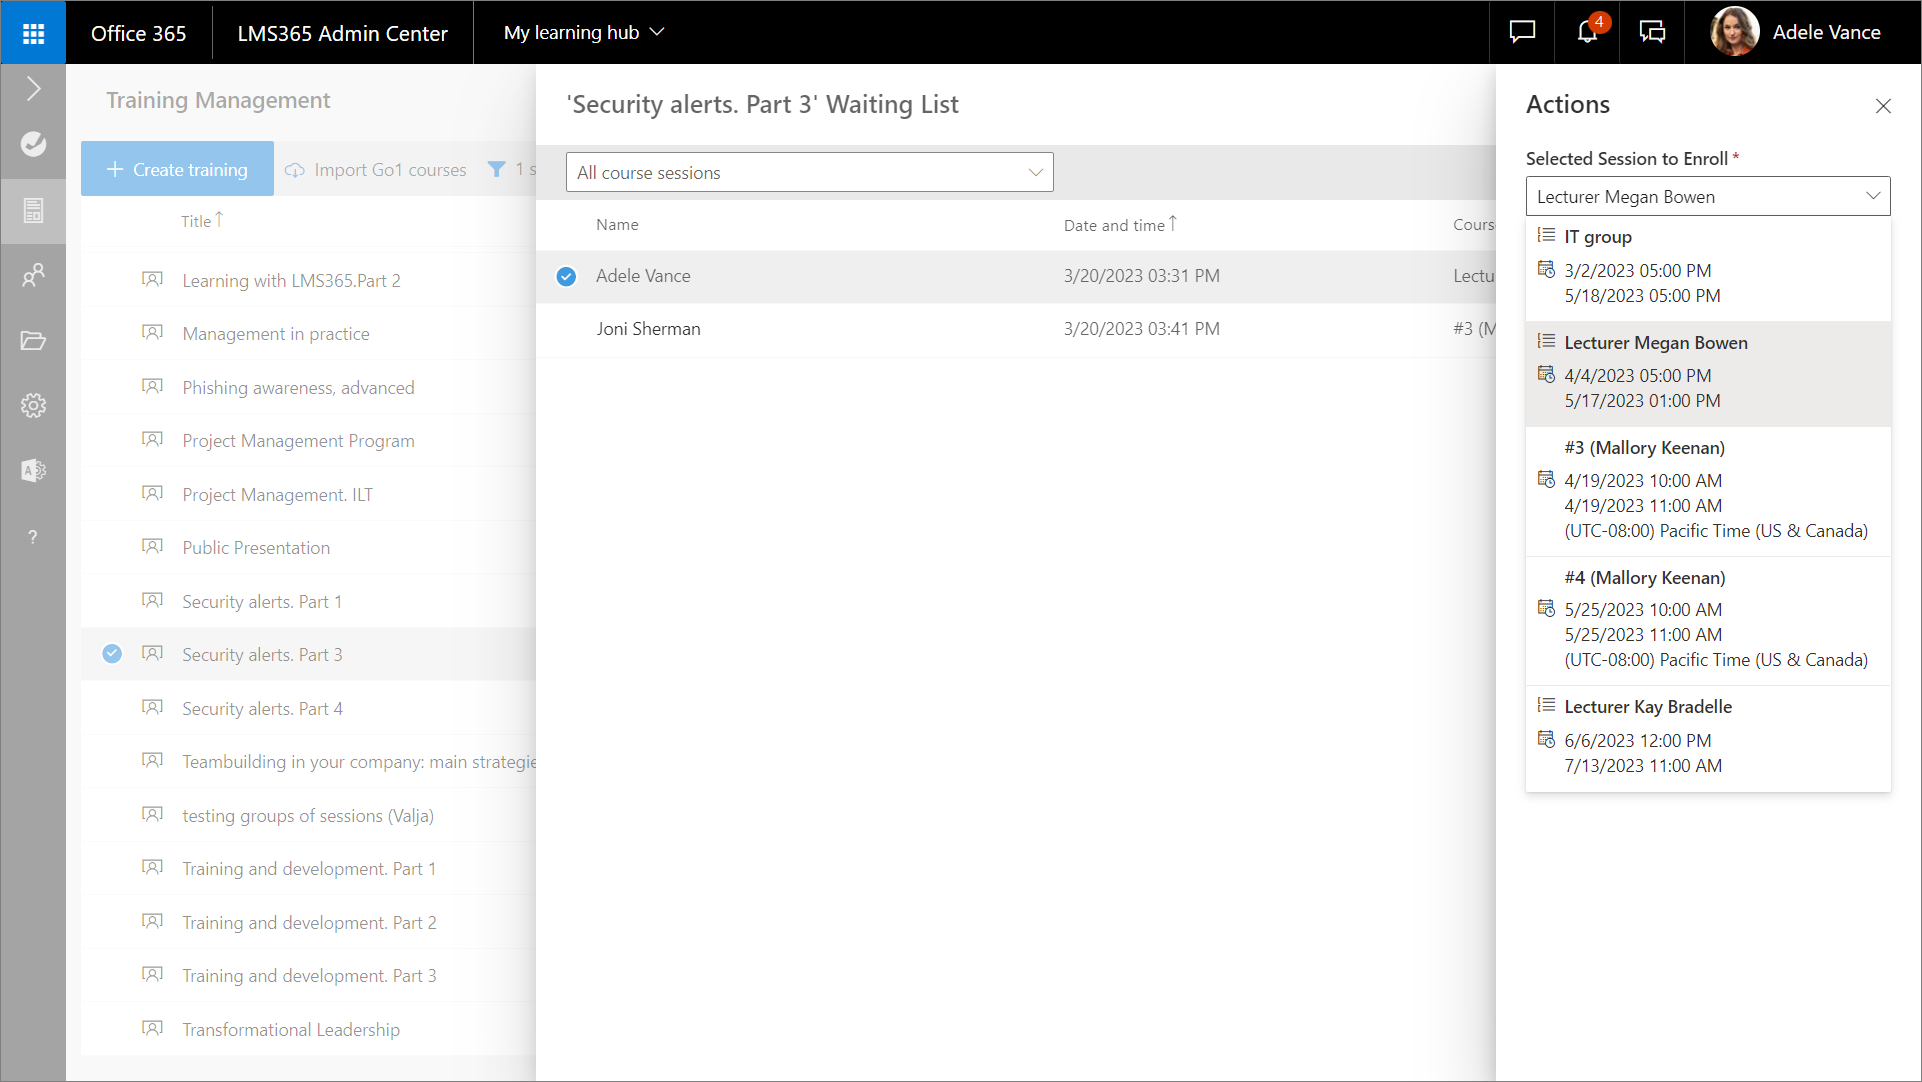Open the chat message icon in header
1922x1082 pixels.
click(1522, 32)
